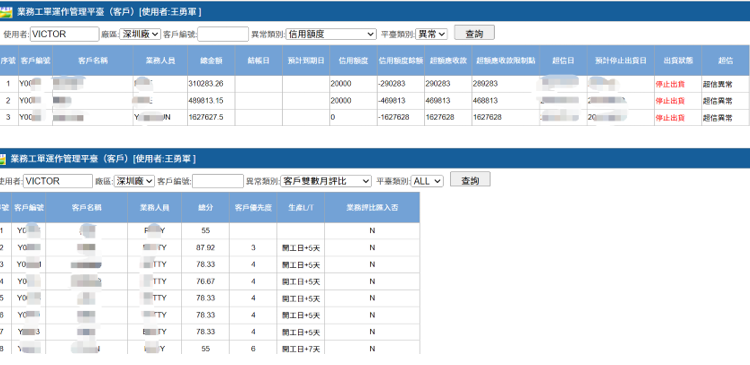Screen dimensions: 750x365
Task: Click the 查詢 button in the upper panel
Action: [474, 33]
